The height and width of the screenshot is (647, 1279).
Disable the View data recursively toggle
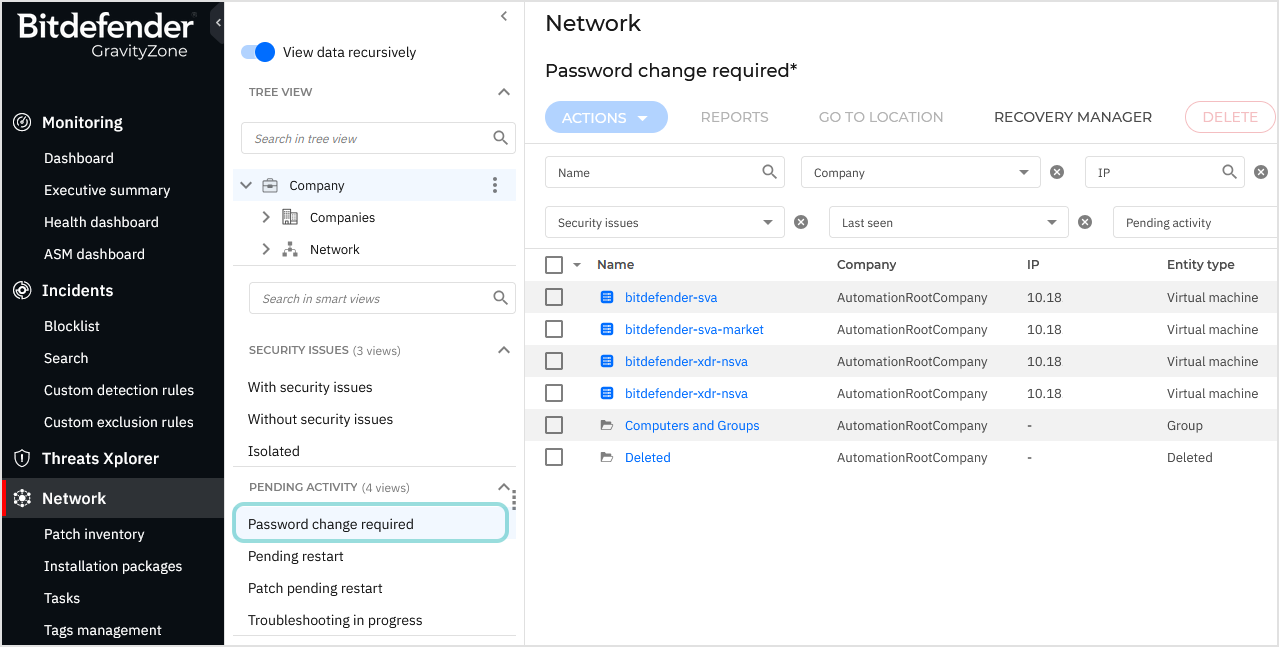[257, 51]
